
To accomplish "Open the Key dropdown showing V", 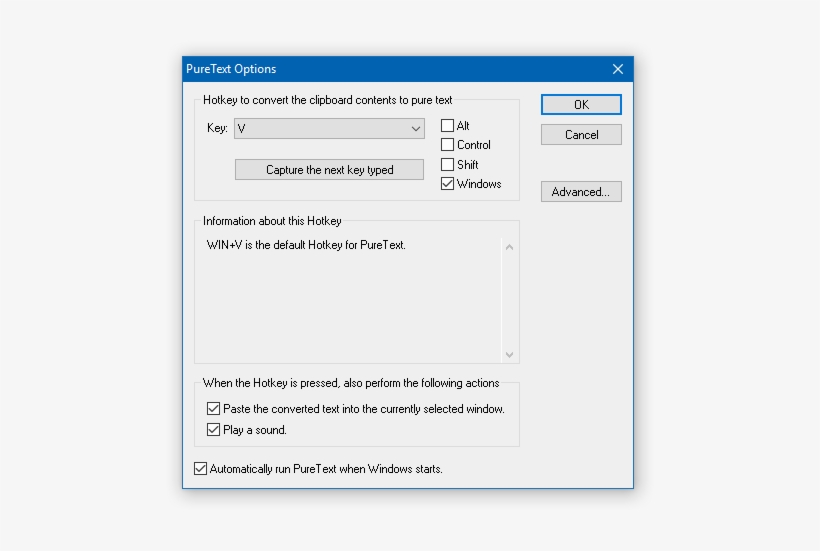I will pos(329,129).
